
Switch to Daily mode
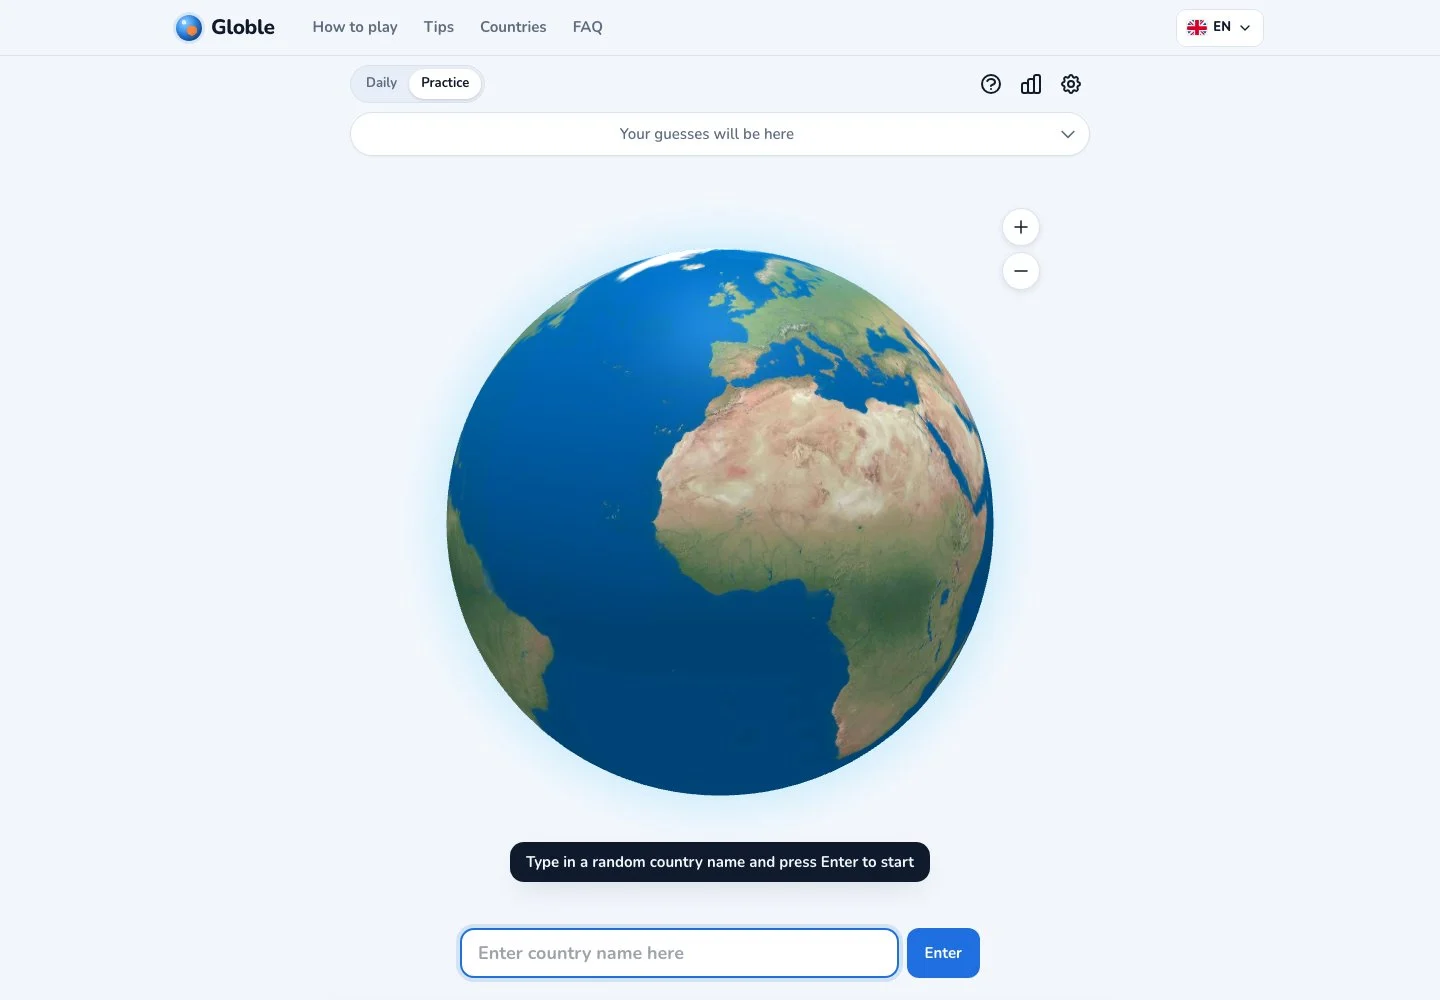tap(381, 83)
